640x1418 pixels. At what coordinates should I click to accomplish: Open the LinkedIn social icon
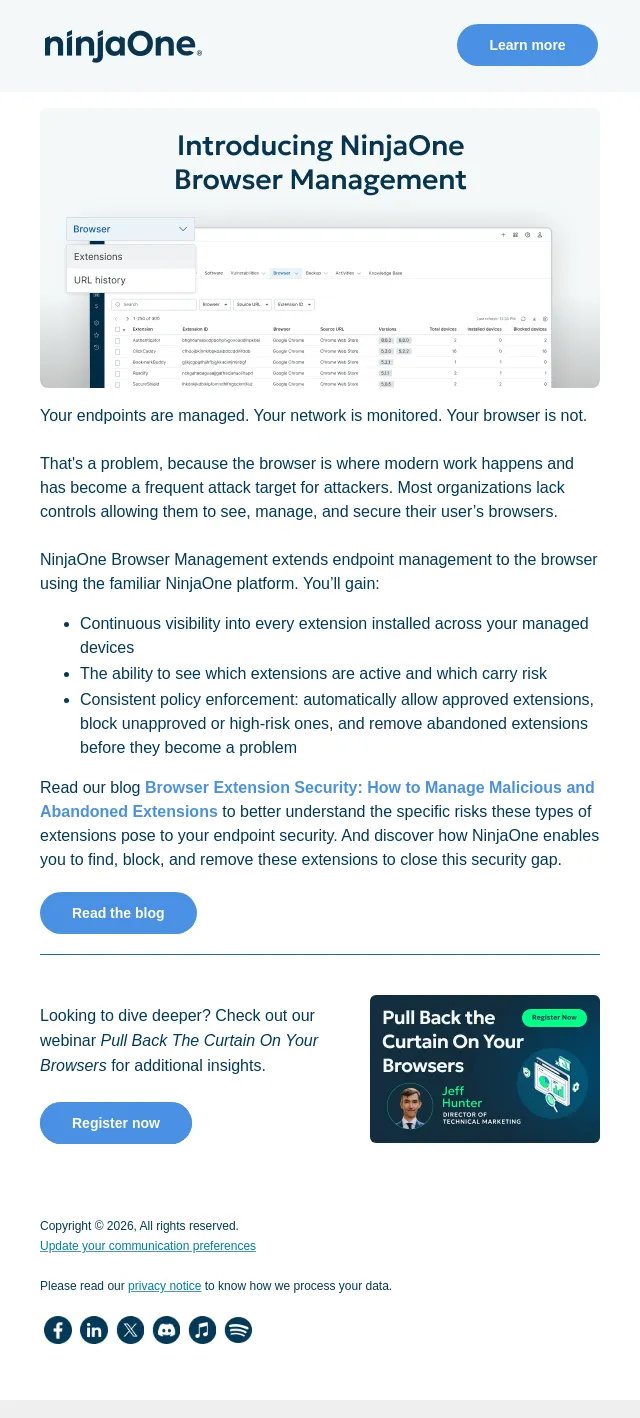[x=94, y=1330]
